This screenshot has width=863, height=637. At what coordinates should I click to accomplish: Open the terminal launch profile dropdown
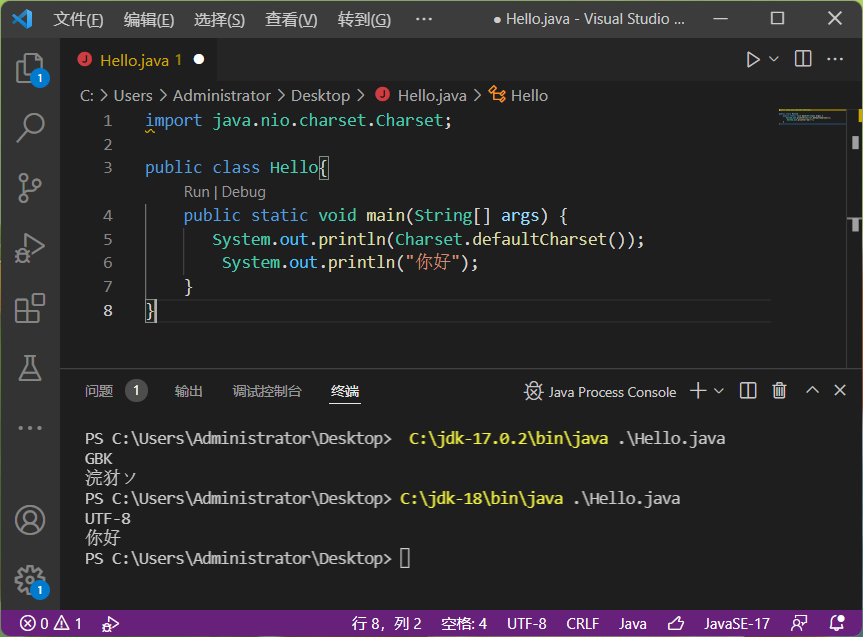718,391
